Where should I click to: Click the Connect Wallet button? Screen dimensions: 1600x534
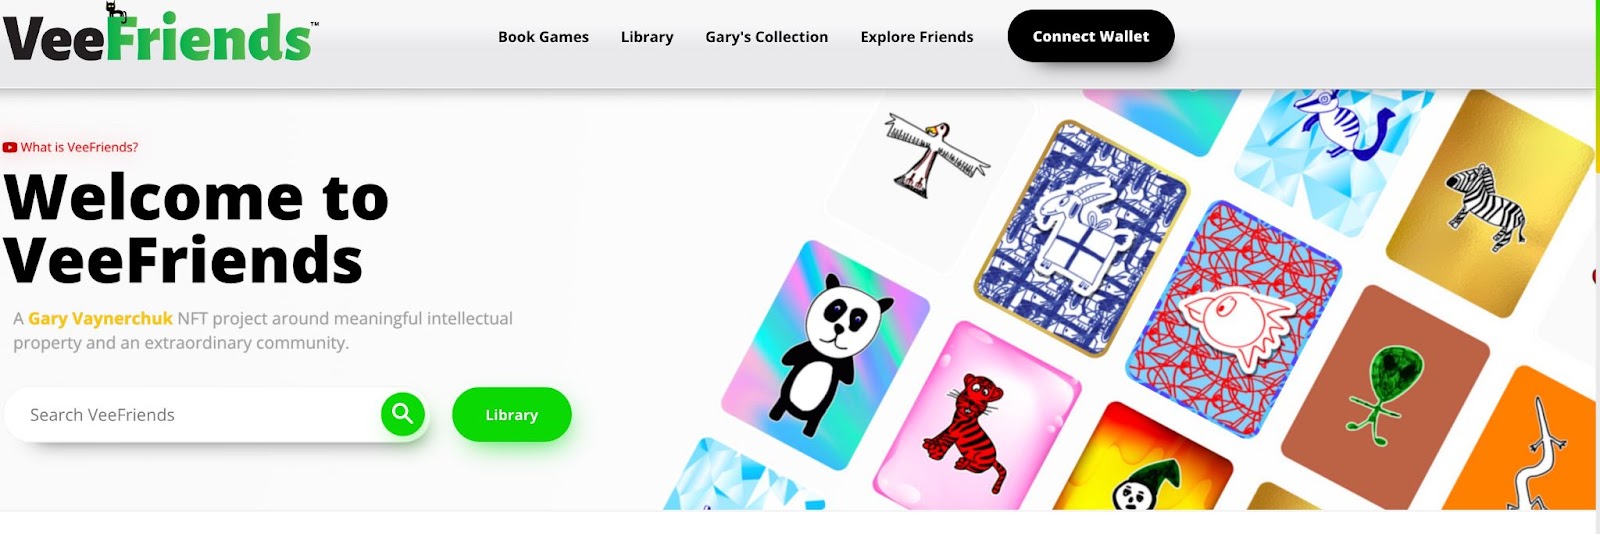(x=1091, y=36)
